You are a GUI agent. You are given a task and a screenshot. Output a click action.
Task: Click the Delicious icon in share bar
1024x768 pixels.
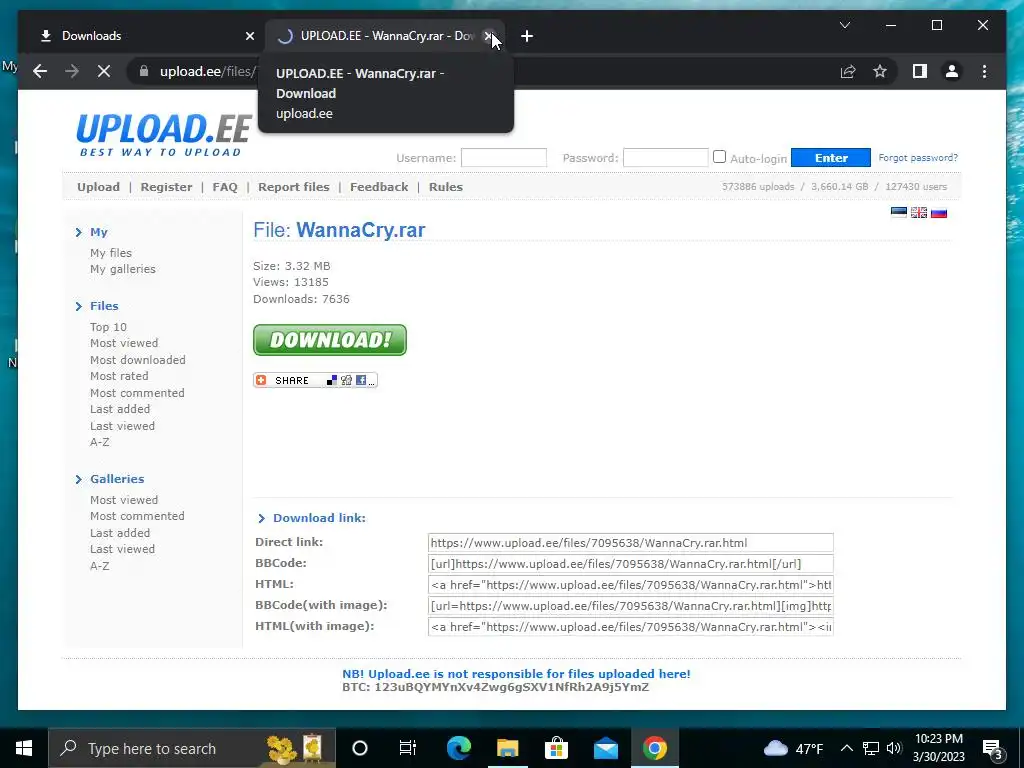(332, 380)
